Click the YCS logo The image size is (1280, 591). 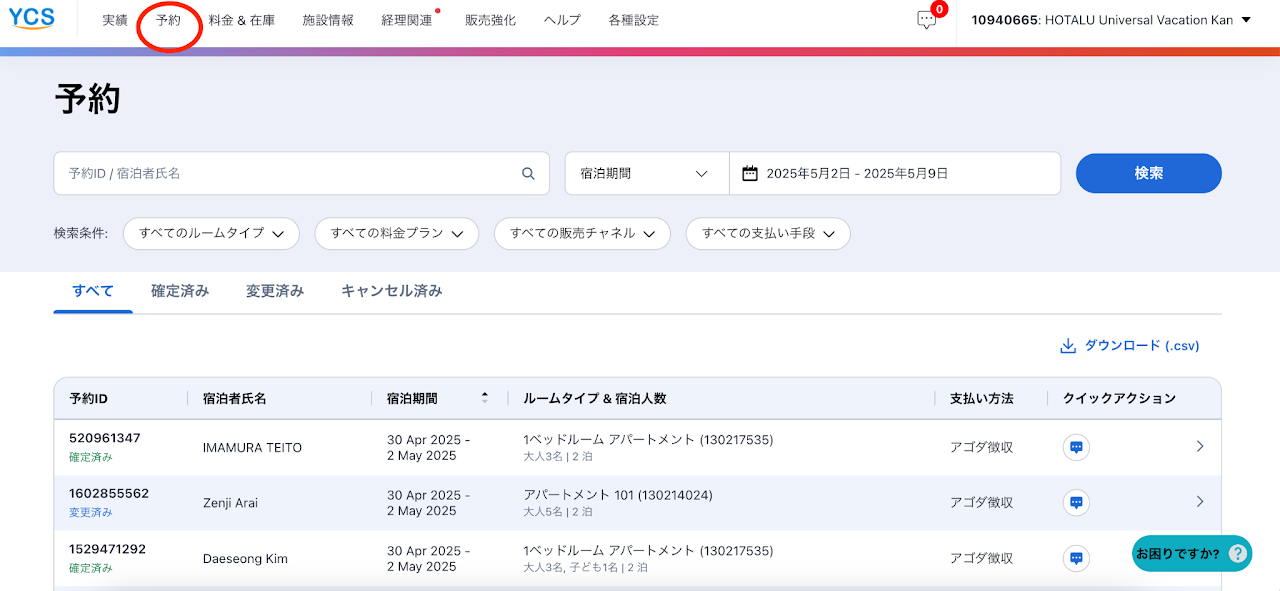coord(32,19)
